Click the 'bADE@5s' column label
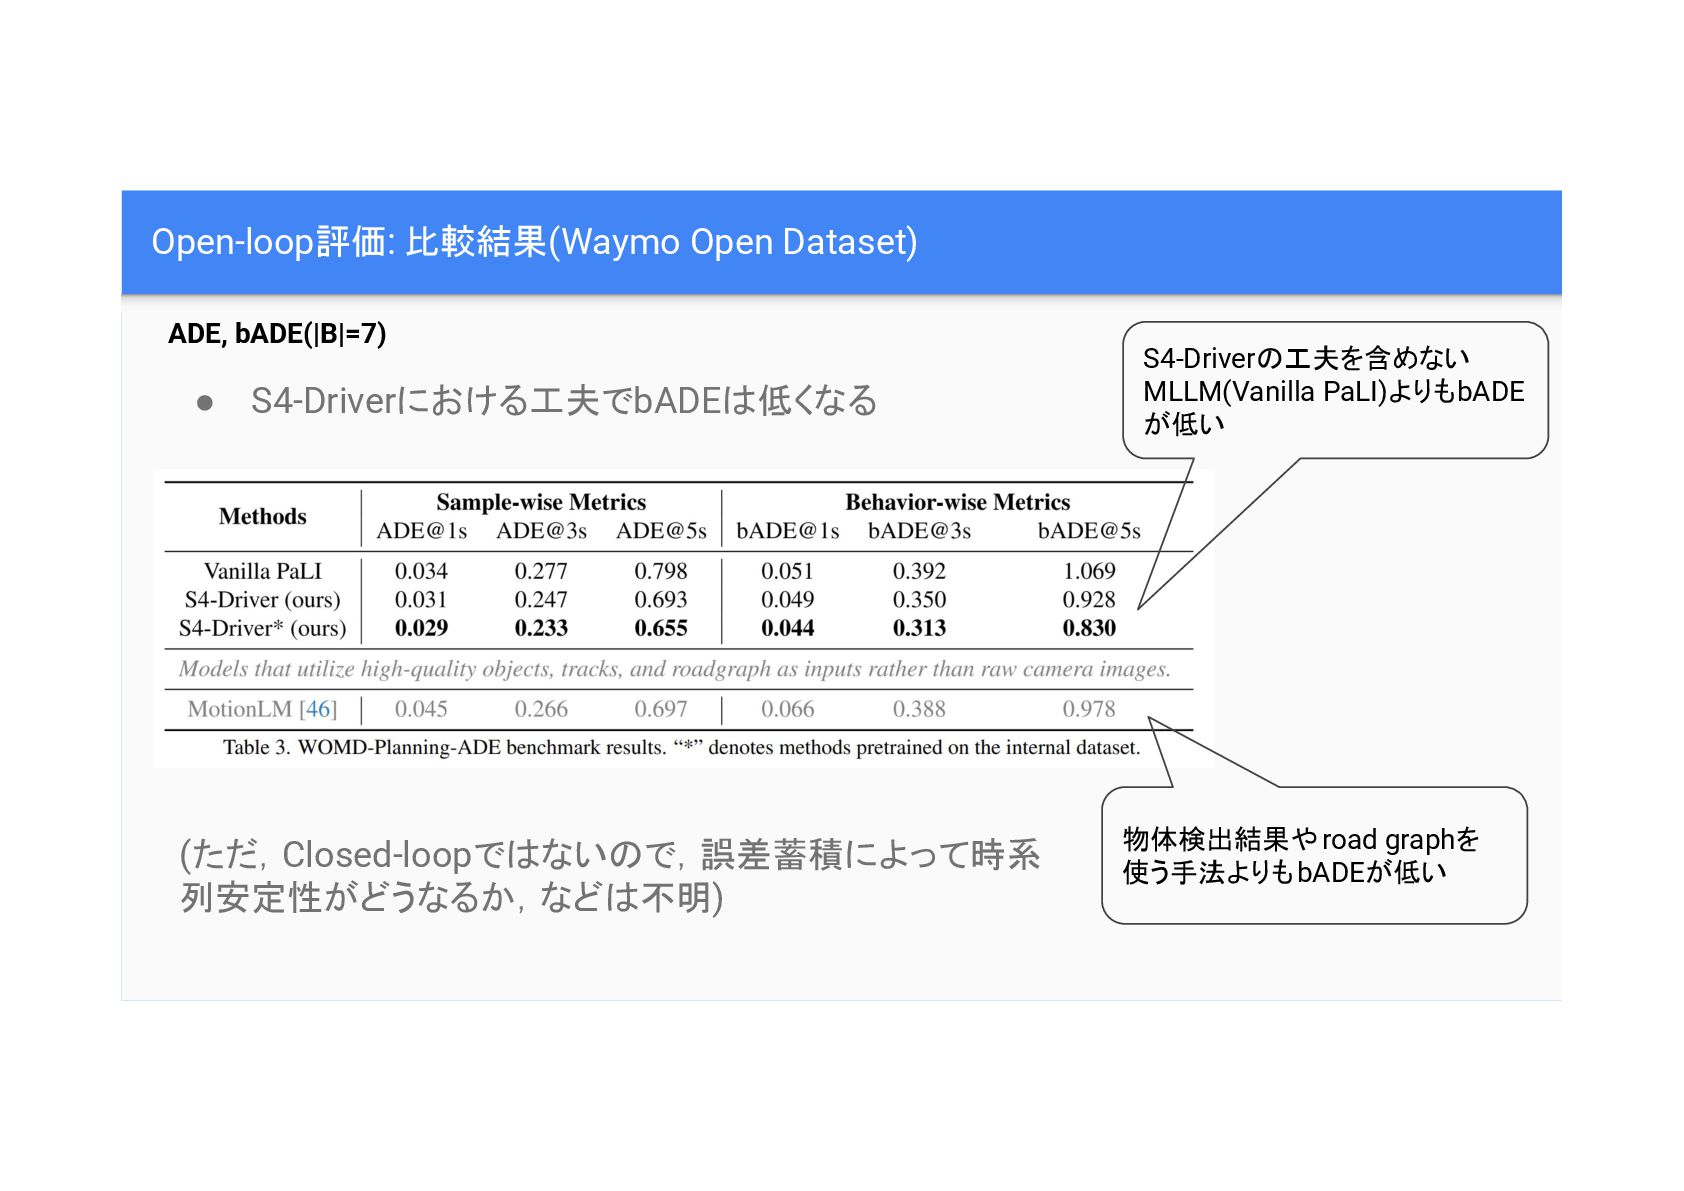Screen dimensions: 1684x1191 pyautogui.click(x=1089, y=531)
